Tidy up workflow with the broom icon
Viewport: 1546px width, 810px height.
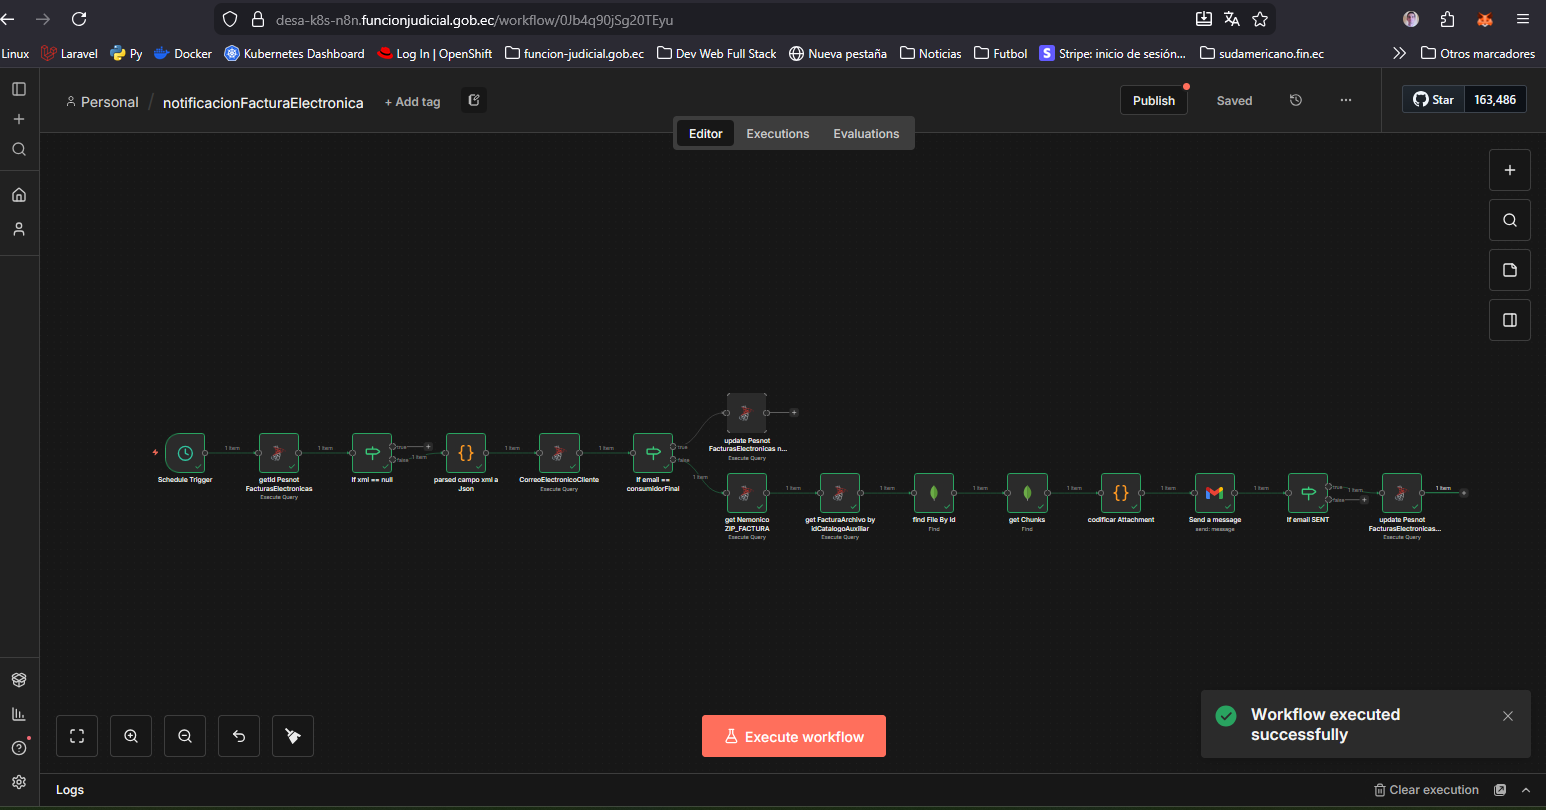pos(293,736)
